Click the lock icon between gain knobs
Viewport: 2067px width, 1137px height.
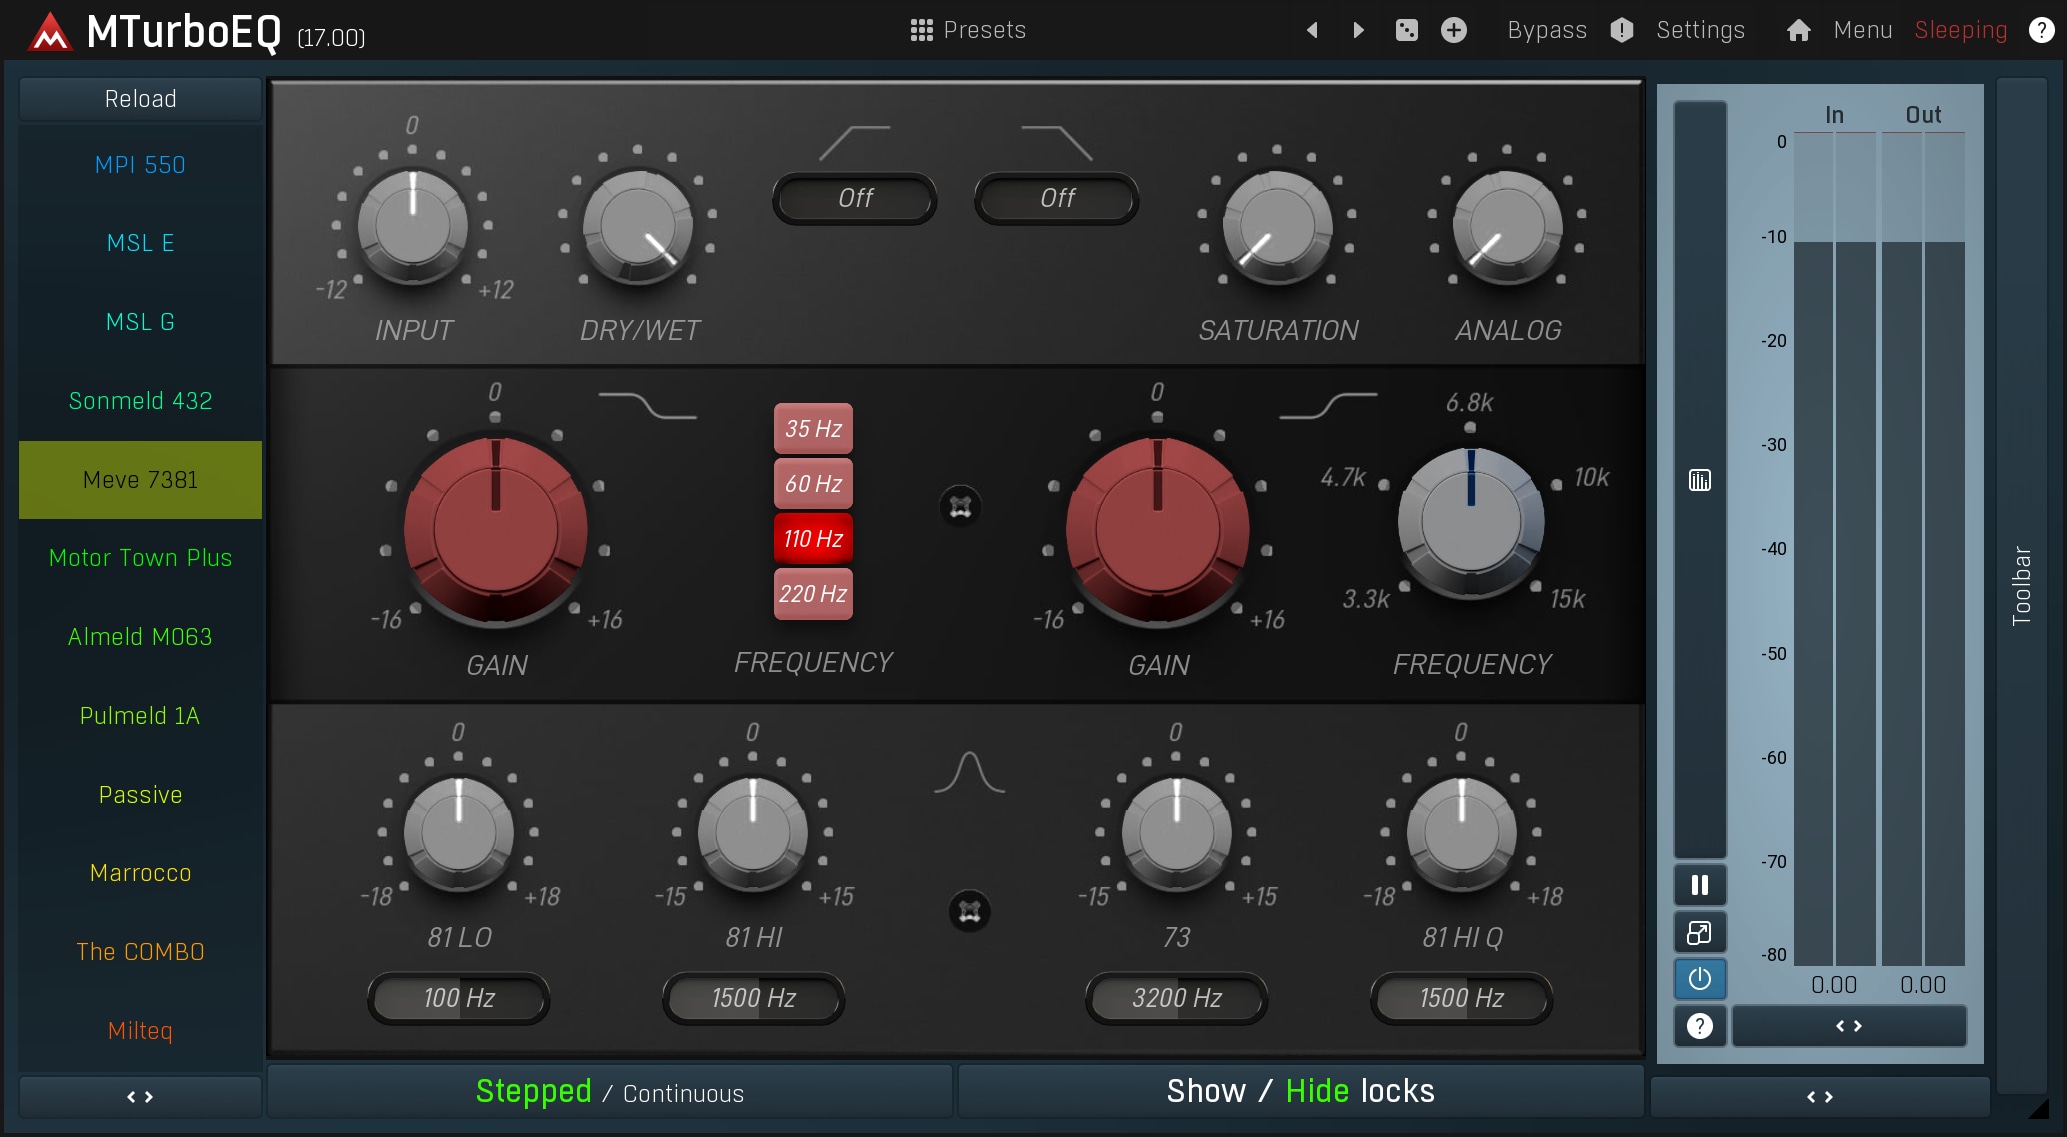[960, 507]
